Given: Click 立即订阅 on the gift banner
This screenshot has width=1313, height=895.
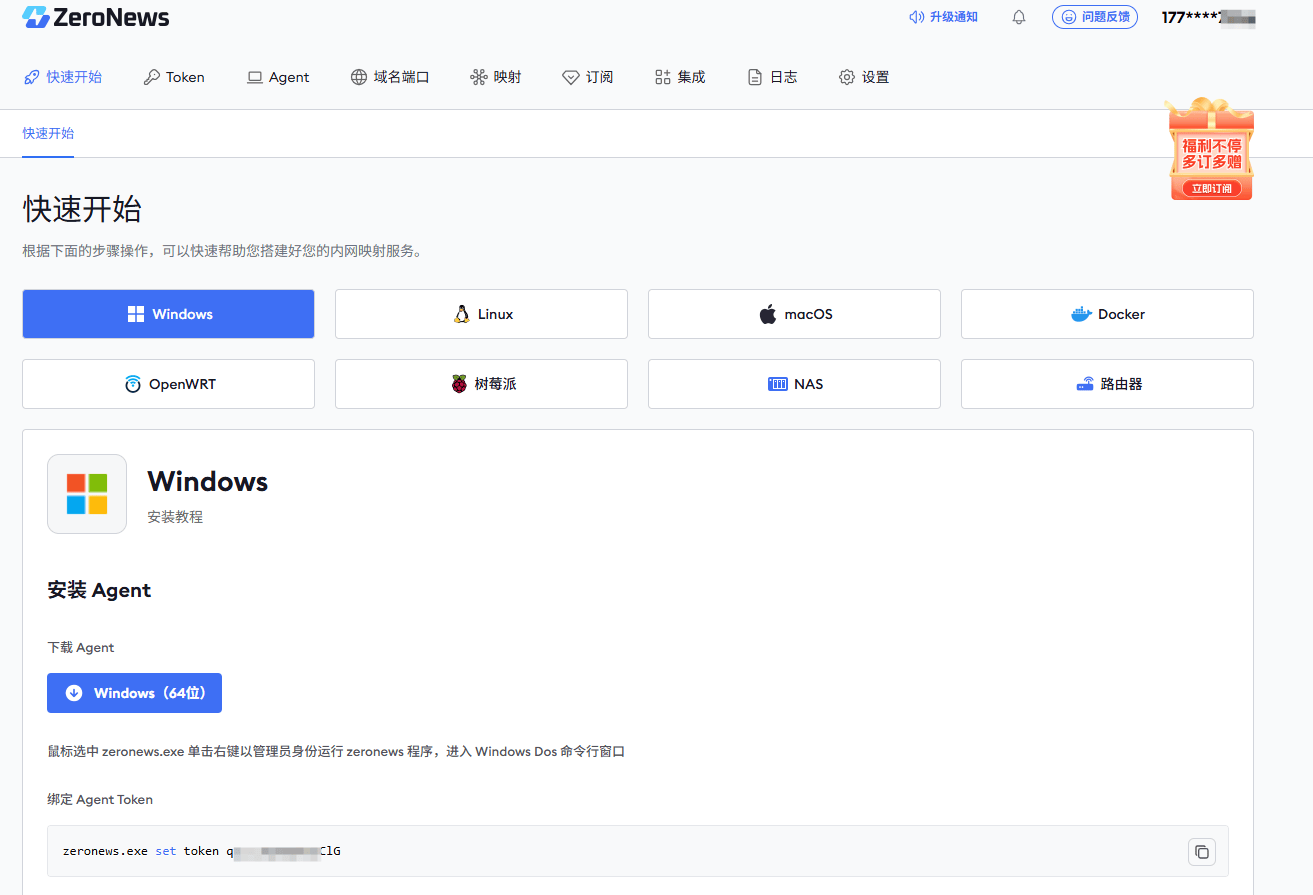Looking at the screenshot, I should [x=1212, y=188].
